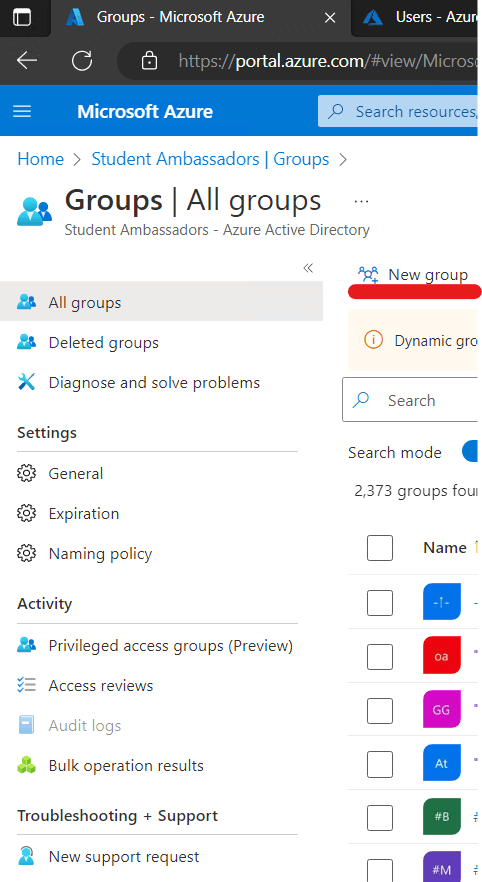
Task: Click the Deleted groups sidebar icon
Action: click(x=26, y=342)
